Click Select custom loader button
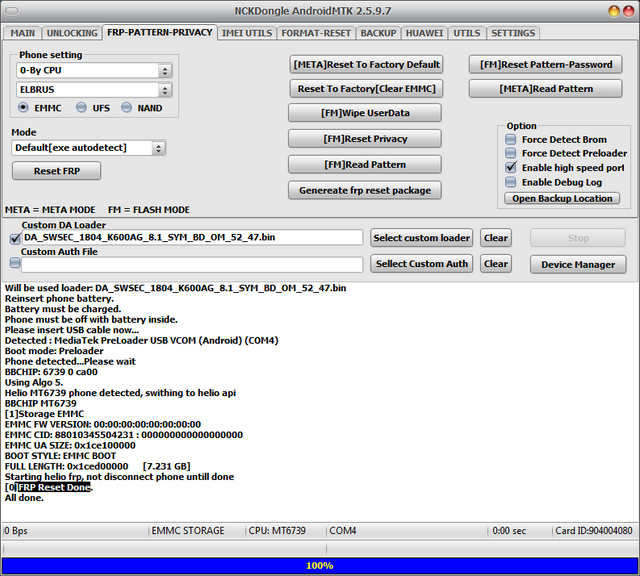This screenshot has height=576, width=640. pos(422,238)
